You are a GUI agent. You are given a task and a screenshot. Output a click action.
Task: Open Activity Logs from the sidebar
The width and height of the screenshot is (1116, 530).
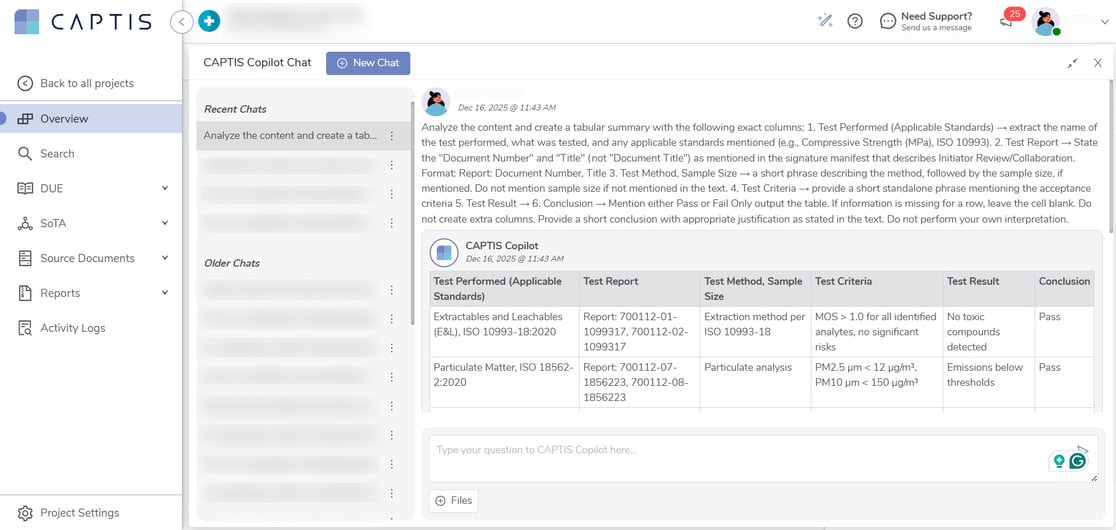[x=72, y=328]
